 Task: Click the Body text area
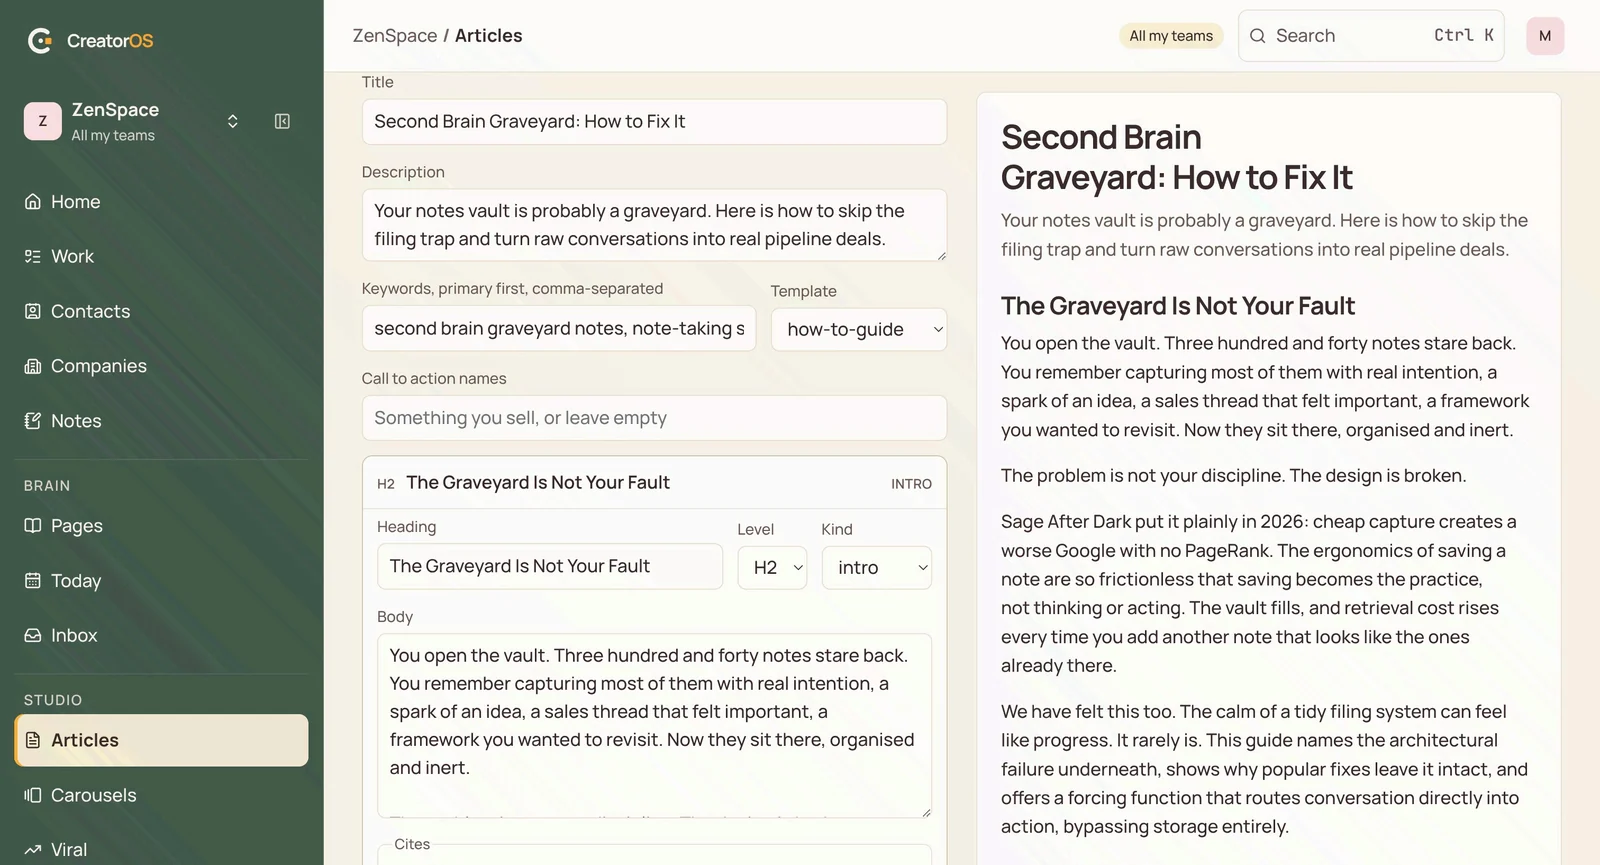coord(654,726)
